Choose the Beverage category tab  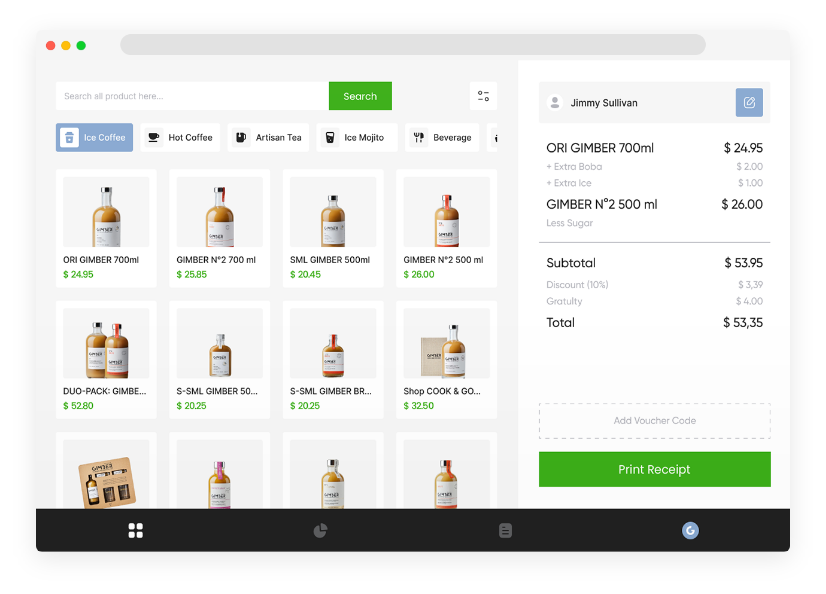(x=442, y=138)
